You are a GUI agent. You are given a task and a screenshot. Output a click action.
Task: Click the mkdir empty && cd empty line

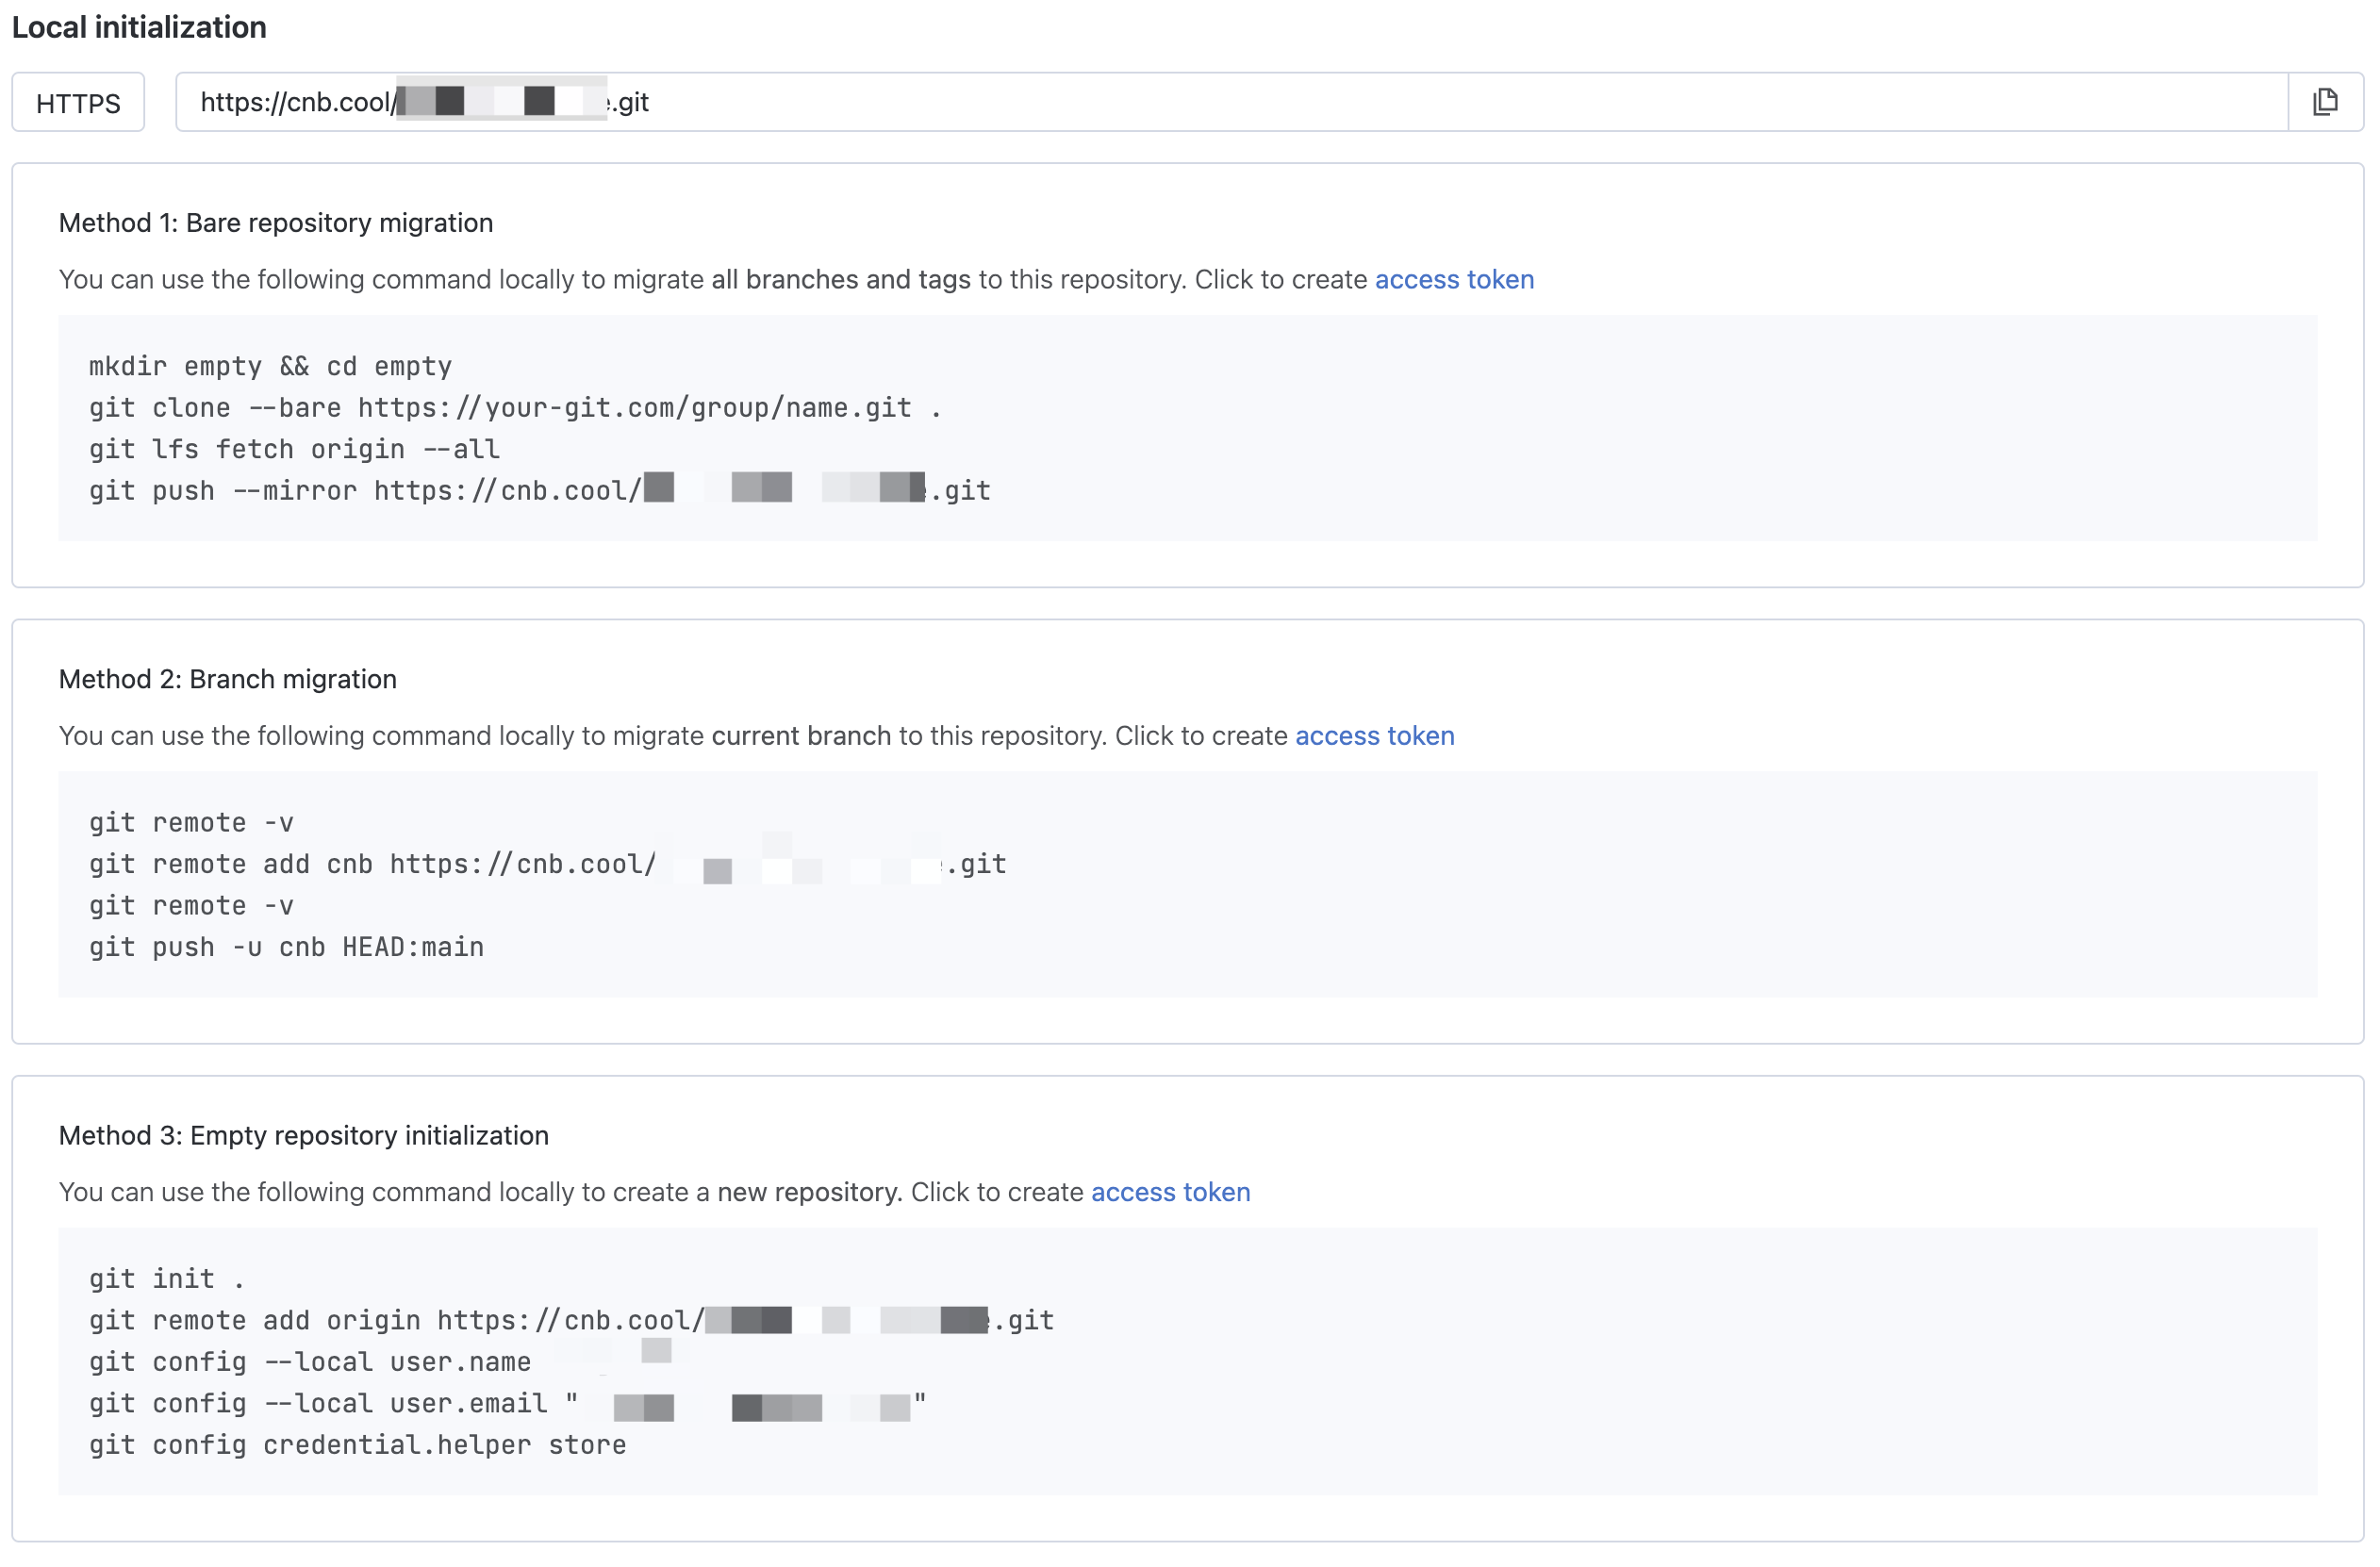pos(270,366)
